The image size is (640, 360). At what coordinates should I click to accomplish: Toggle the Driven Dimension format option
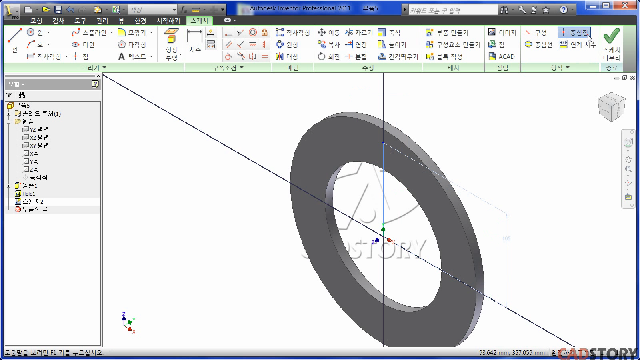(x=577, y=44)
